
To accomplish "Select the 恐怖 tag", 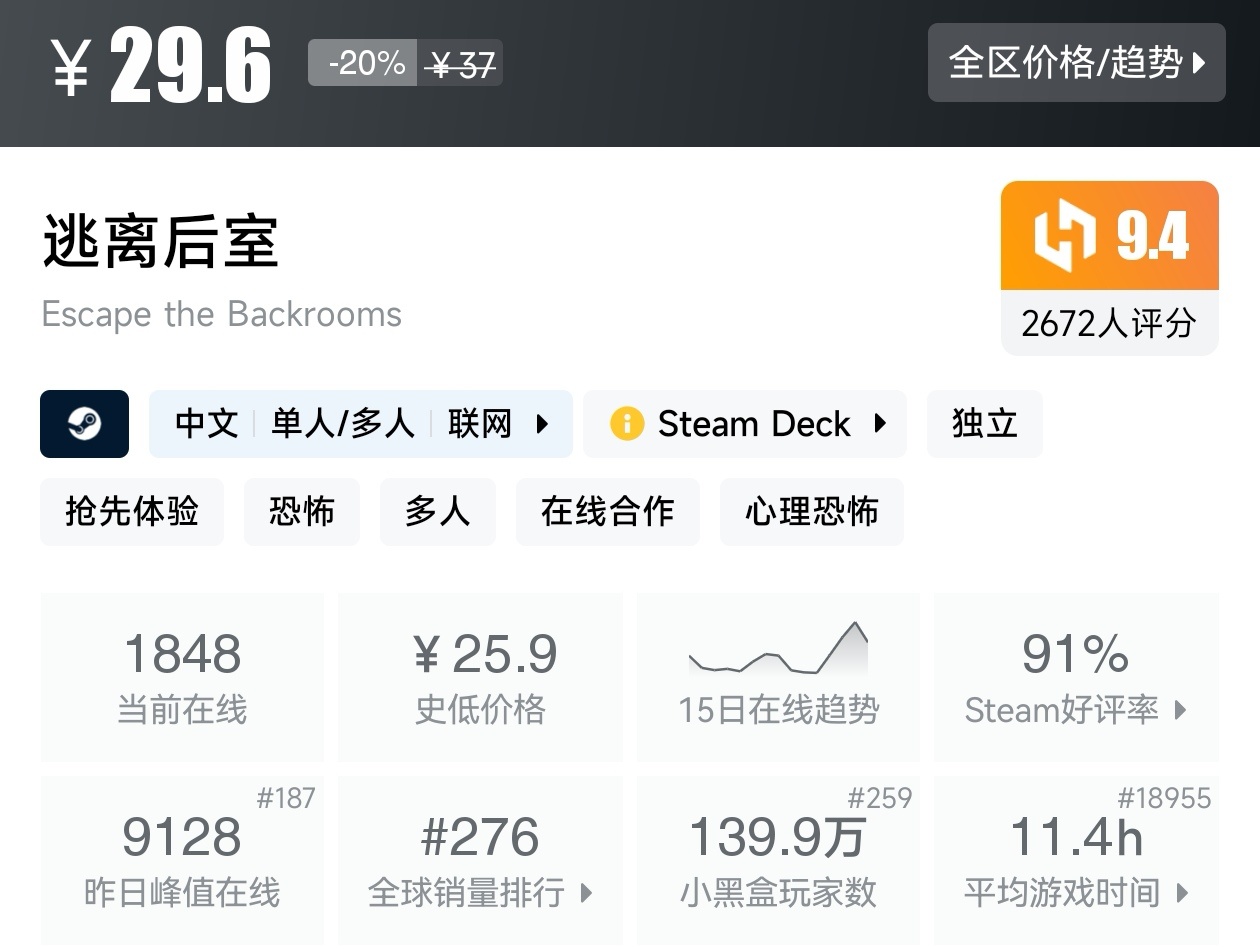I will pyautogui.click(x=302, y=512).
